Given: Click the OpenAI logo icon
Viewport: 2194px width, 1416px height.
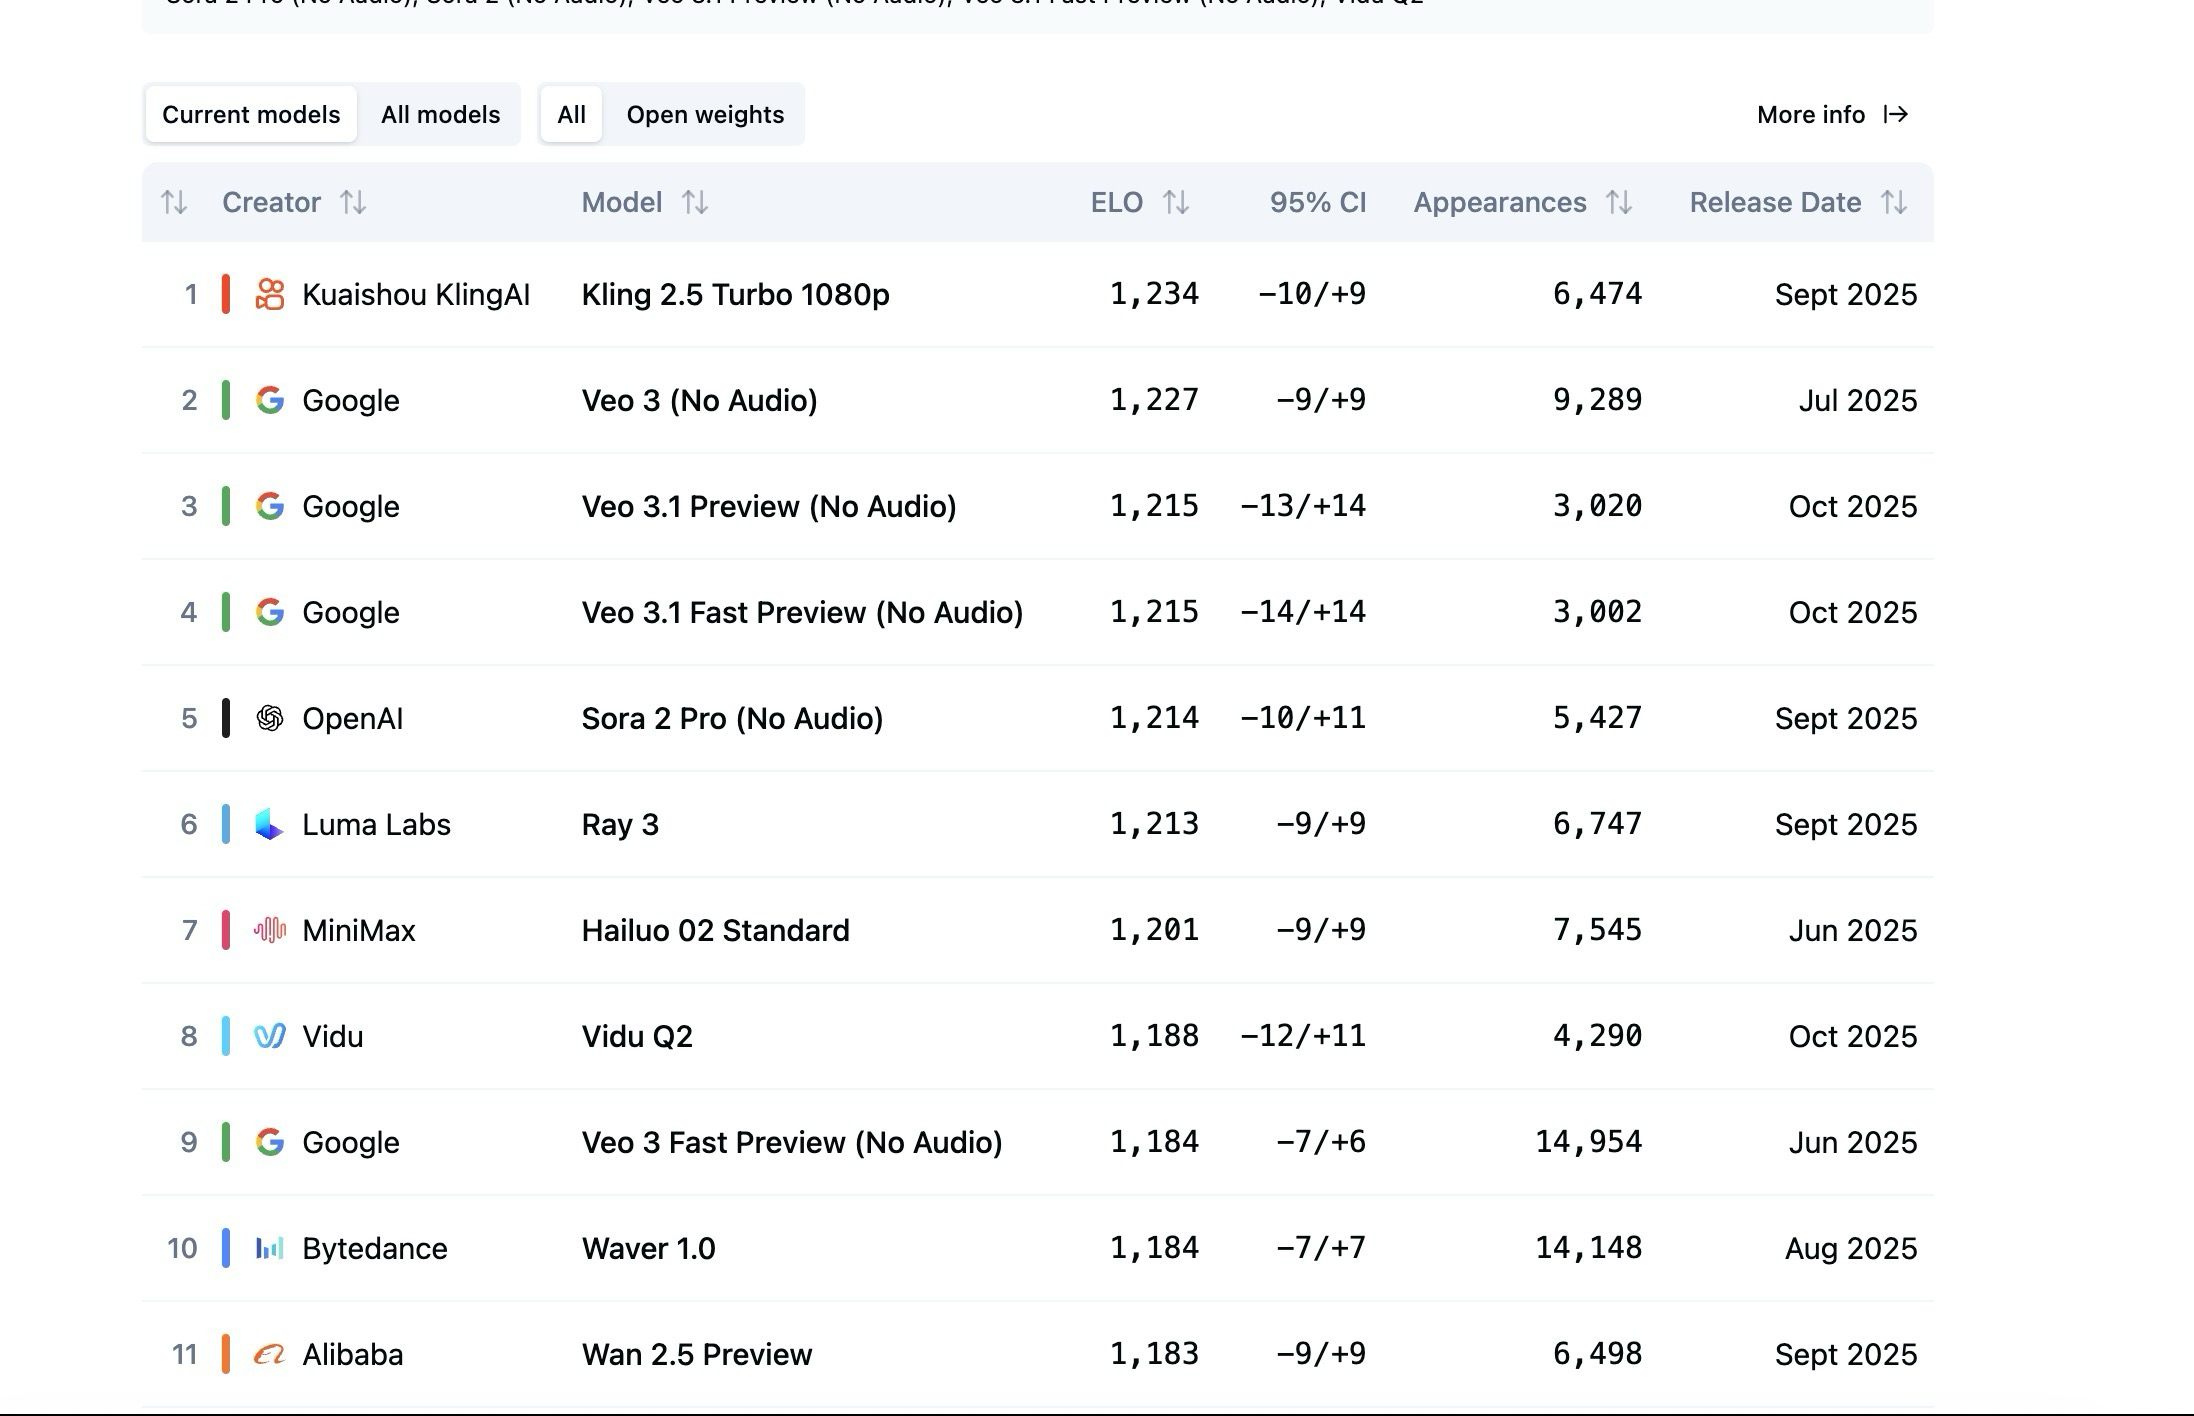Looking at the screenshot, I should point(269,718).
